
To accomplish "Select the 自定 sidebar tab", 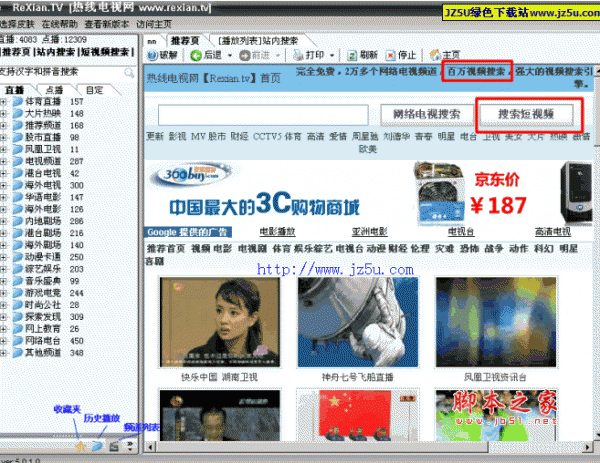I will [x=95, y=90].
